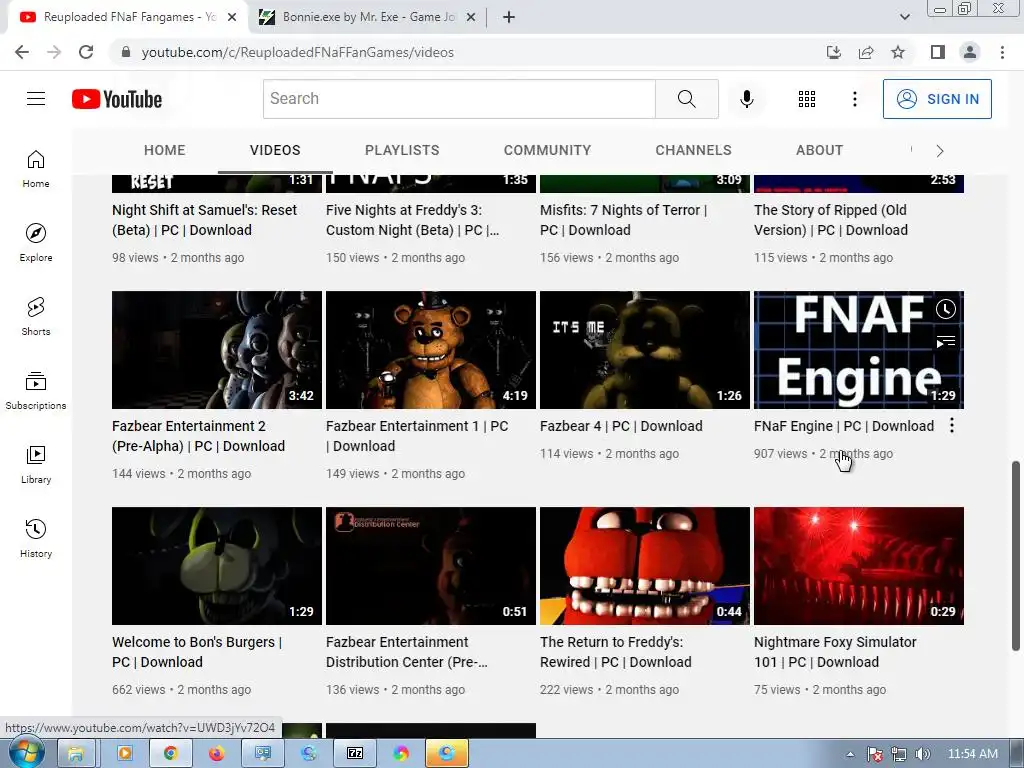1024x768 pixels.
Task: Open YouTube settings three-dot menu
Action: (854, 99)
